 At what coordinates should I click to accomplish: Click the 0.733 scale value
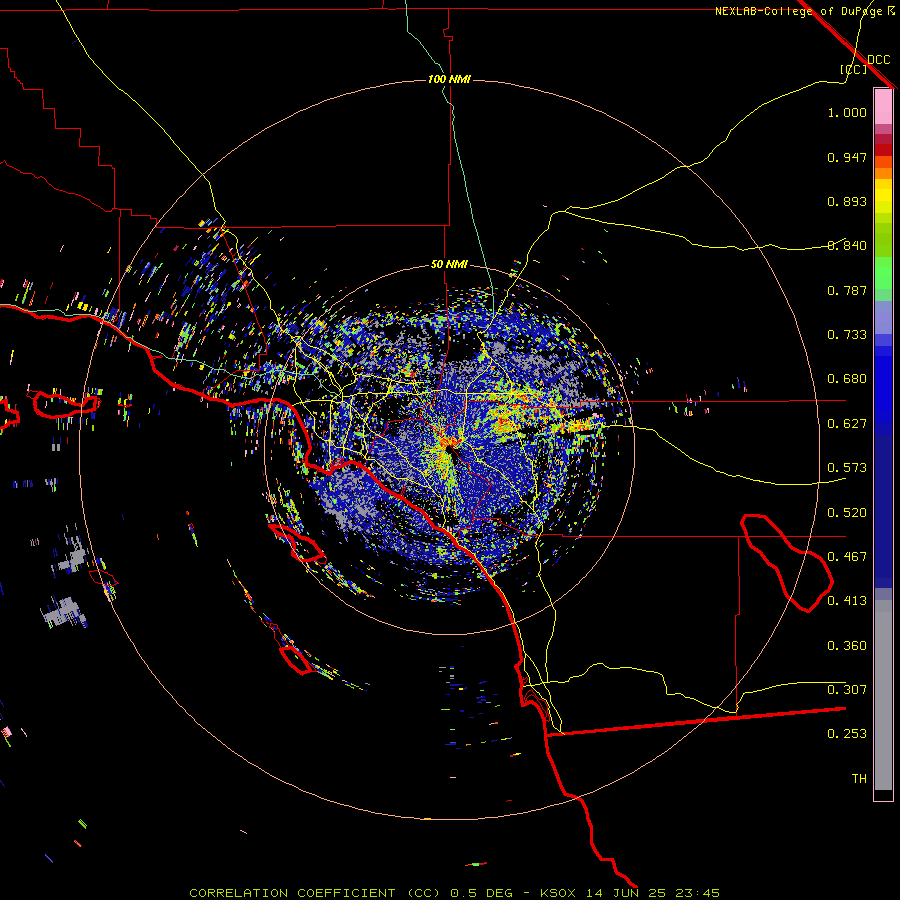coord(847,335)
